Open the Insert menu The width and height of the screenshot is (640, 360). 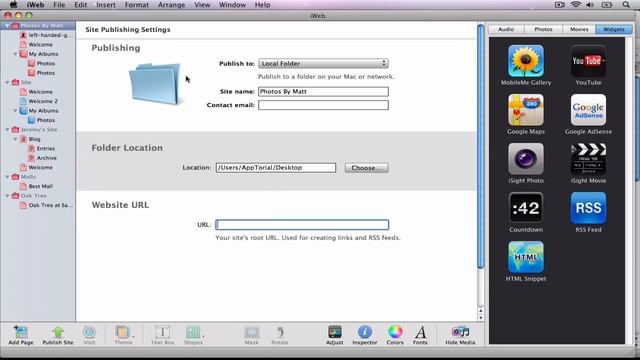tap(106, 5)
